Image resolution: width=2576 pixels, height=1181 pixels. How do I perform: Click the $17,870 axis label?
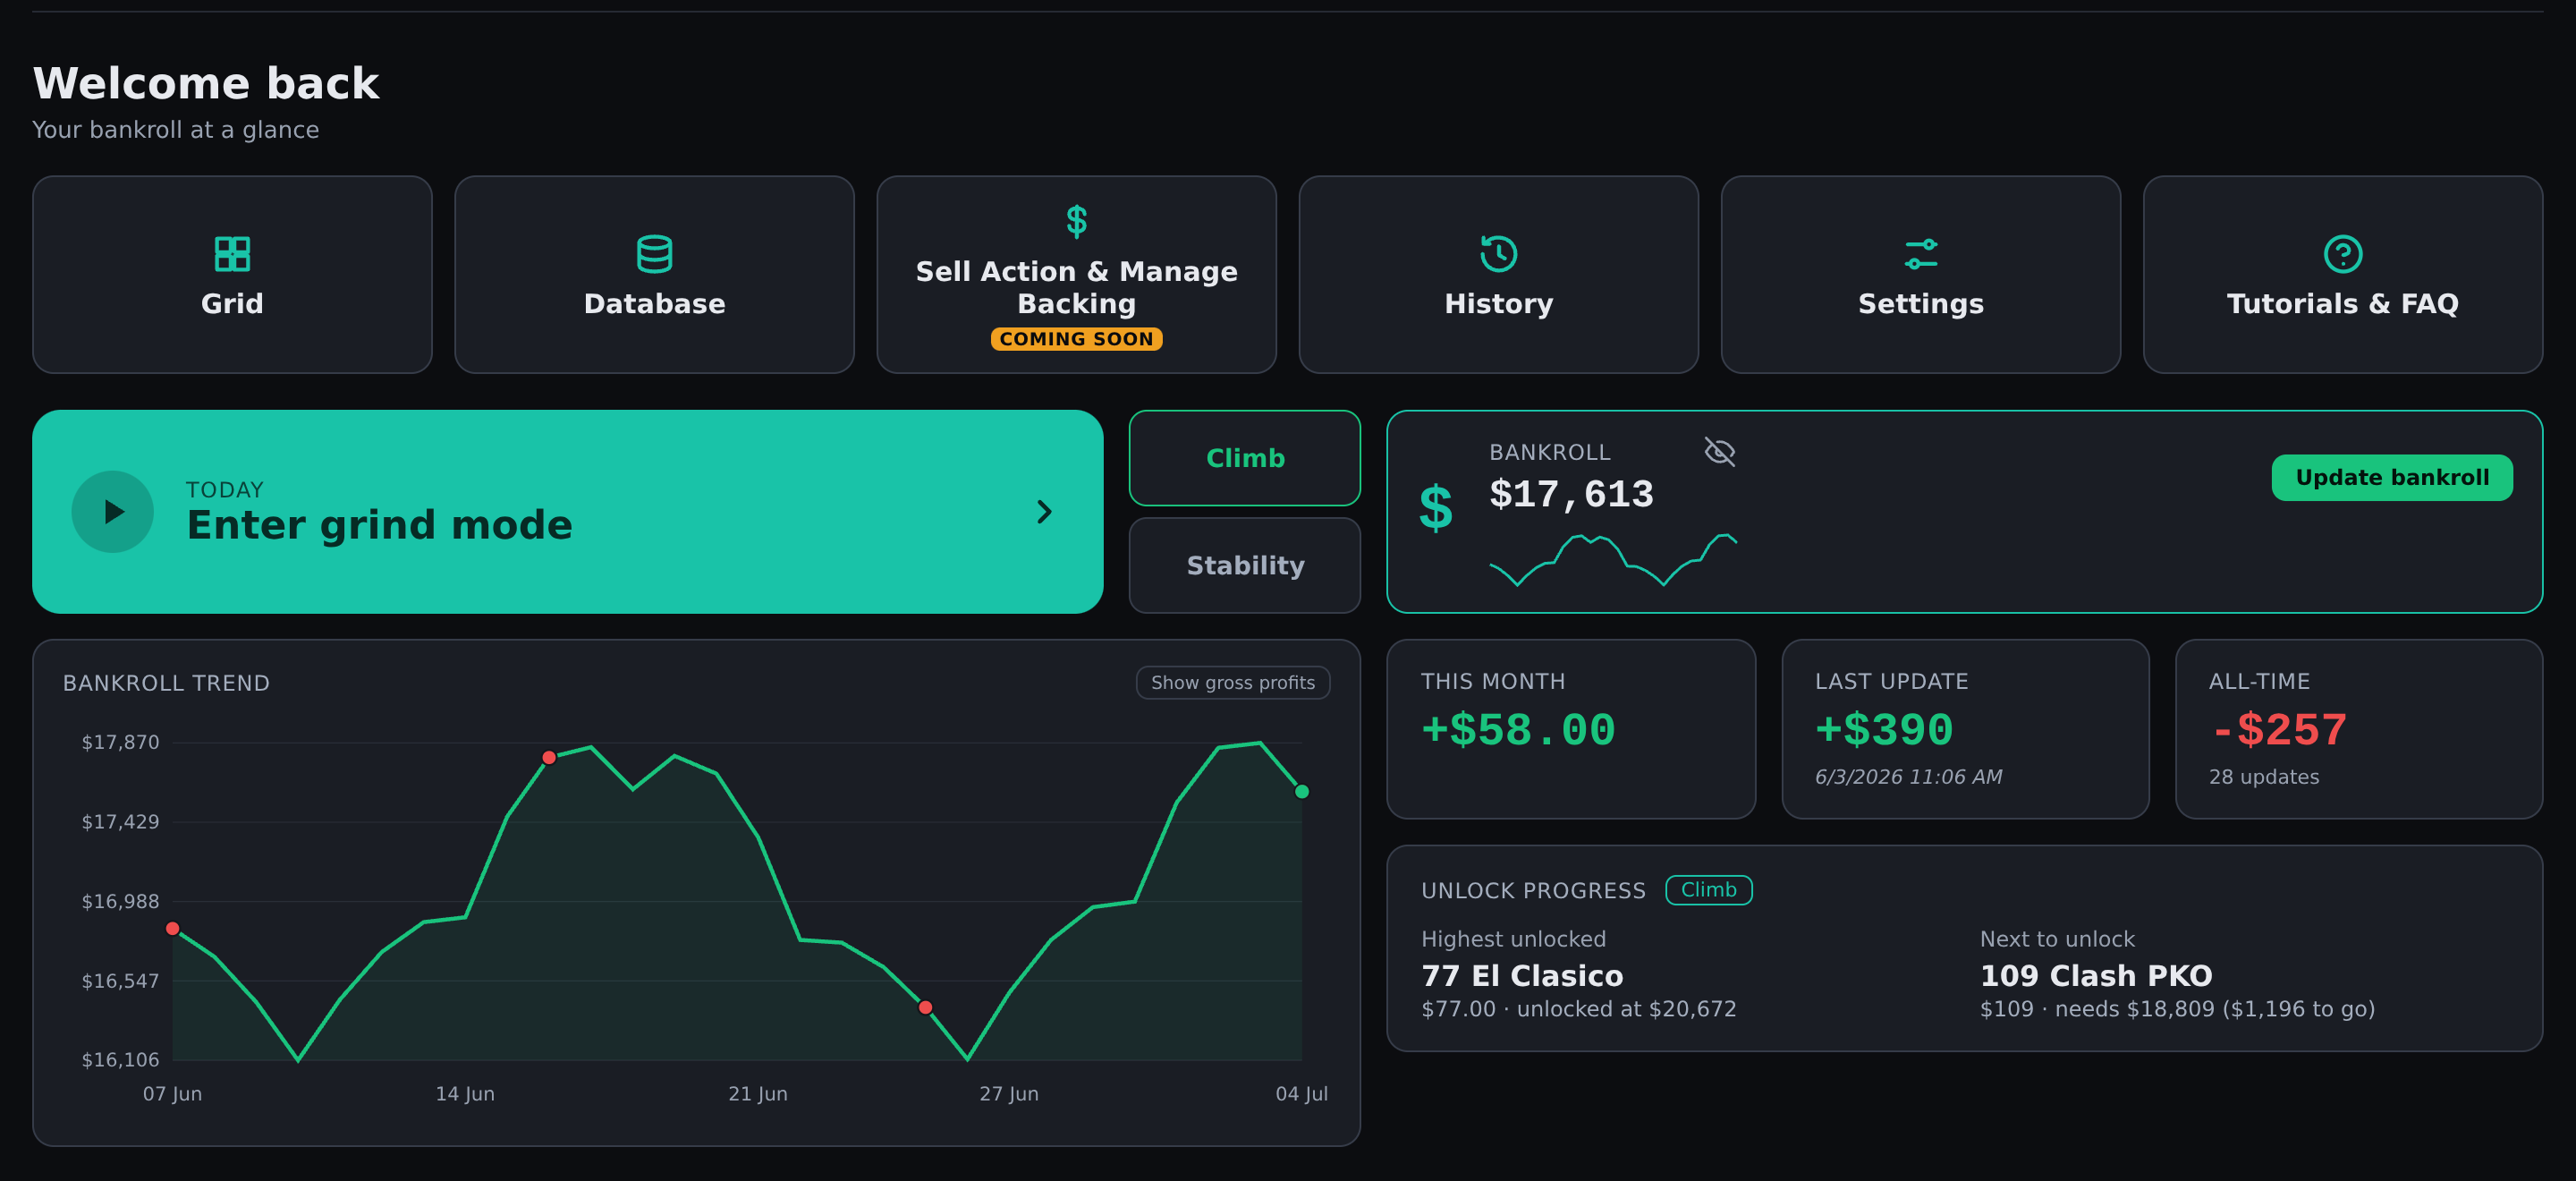pos(120,742)
